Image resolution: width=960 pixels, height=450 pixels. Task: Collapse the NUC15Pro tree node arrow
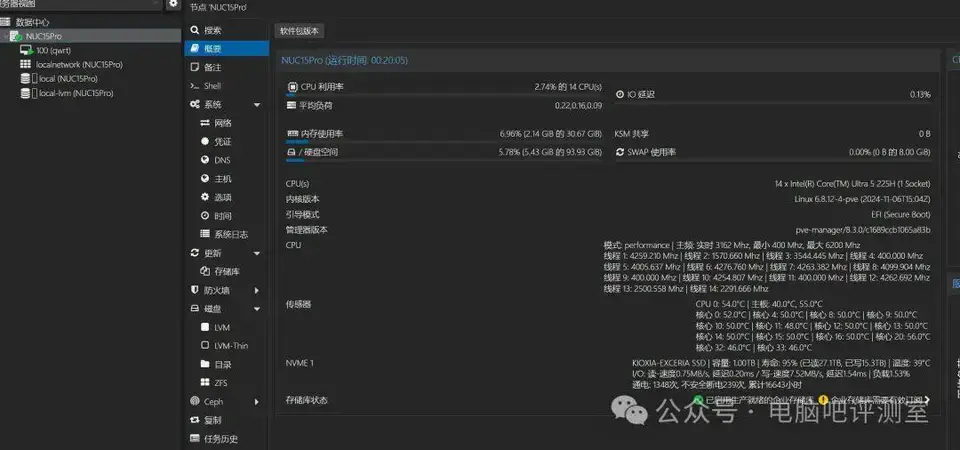(5, 36)
